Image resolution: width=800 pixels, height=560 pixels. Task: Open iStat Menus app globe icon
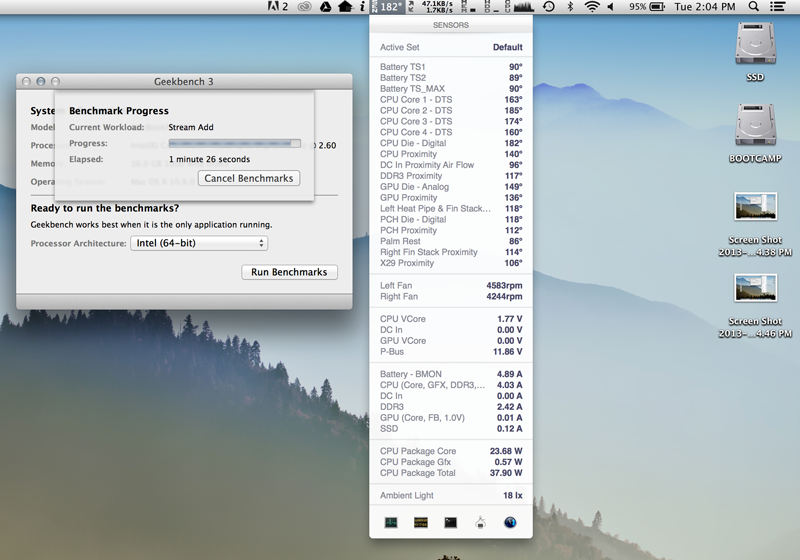point(510,522)
